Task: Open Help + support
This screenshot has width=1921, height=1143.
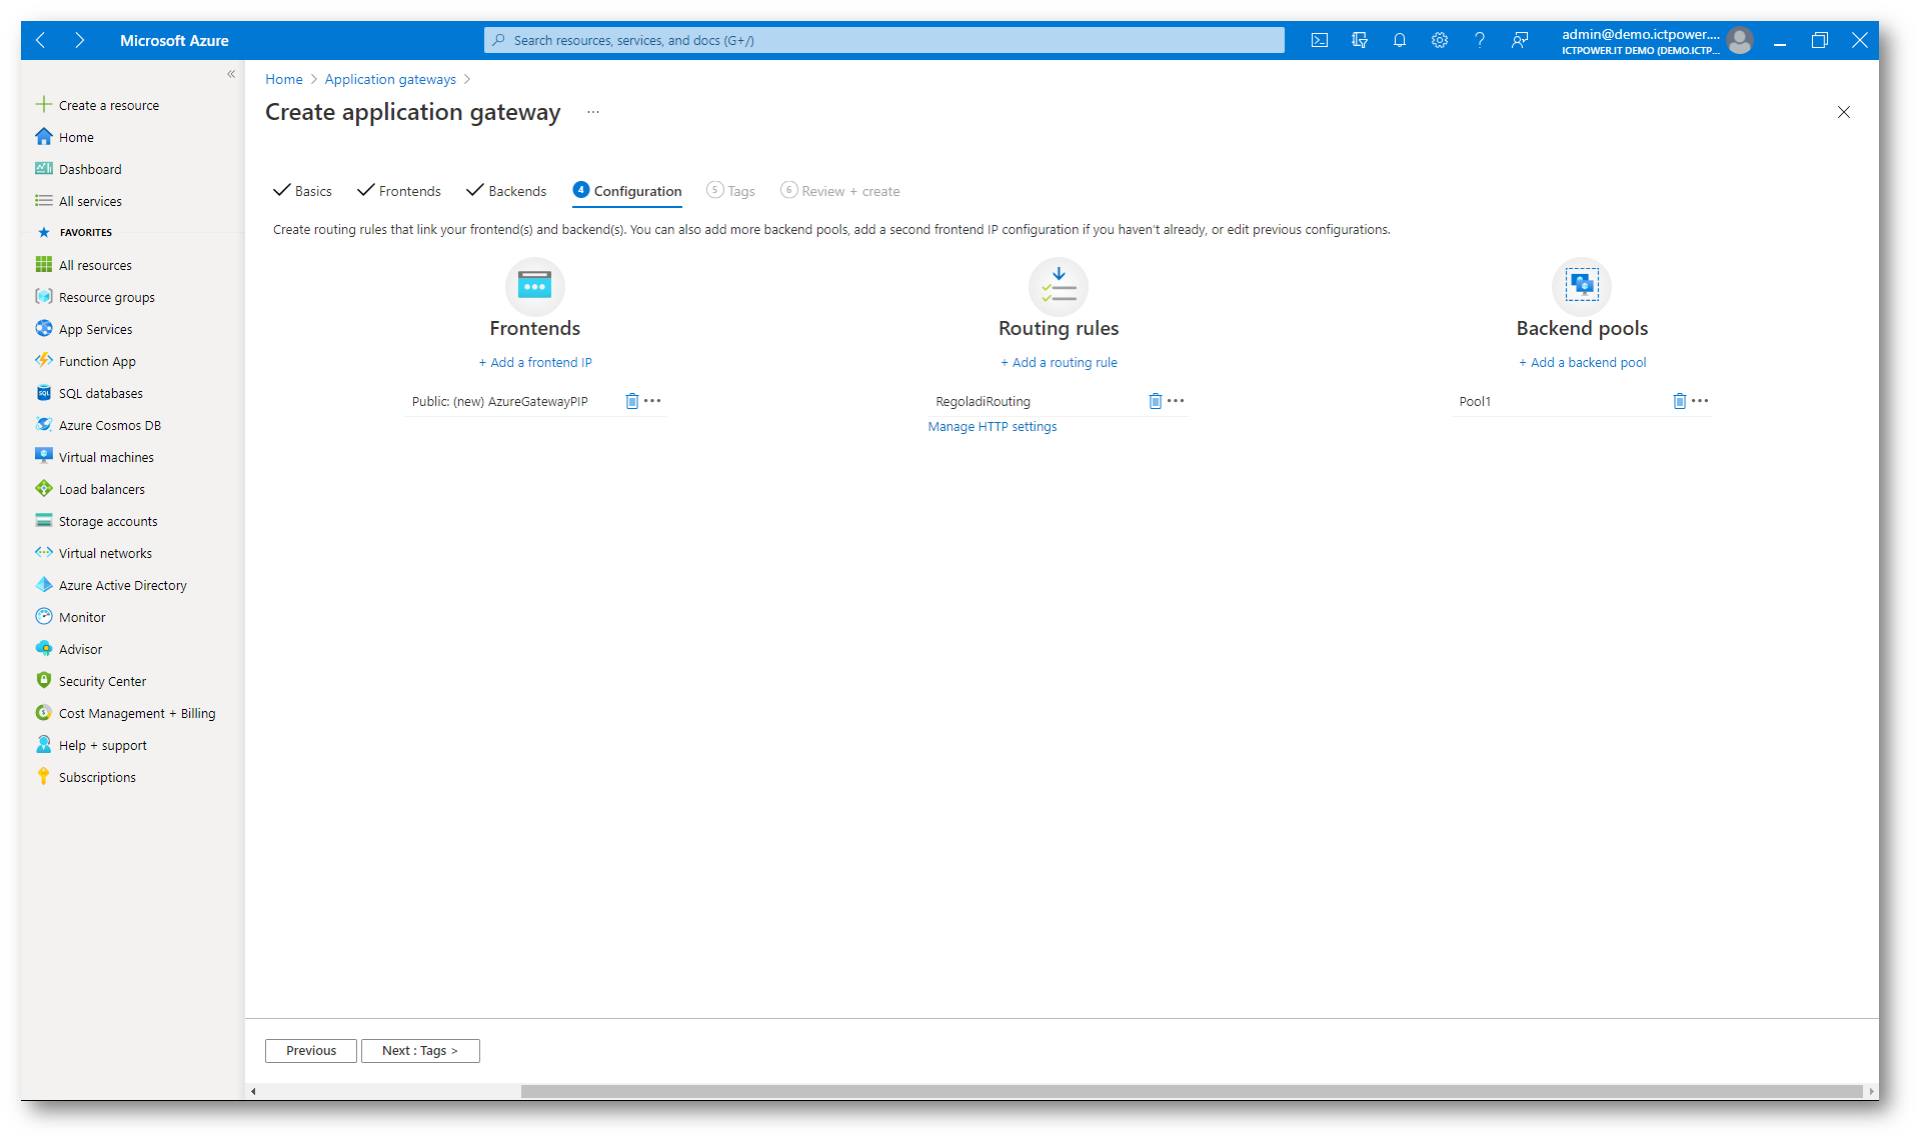Action: [91, 745]
